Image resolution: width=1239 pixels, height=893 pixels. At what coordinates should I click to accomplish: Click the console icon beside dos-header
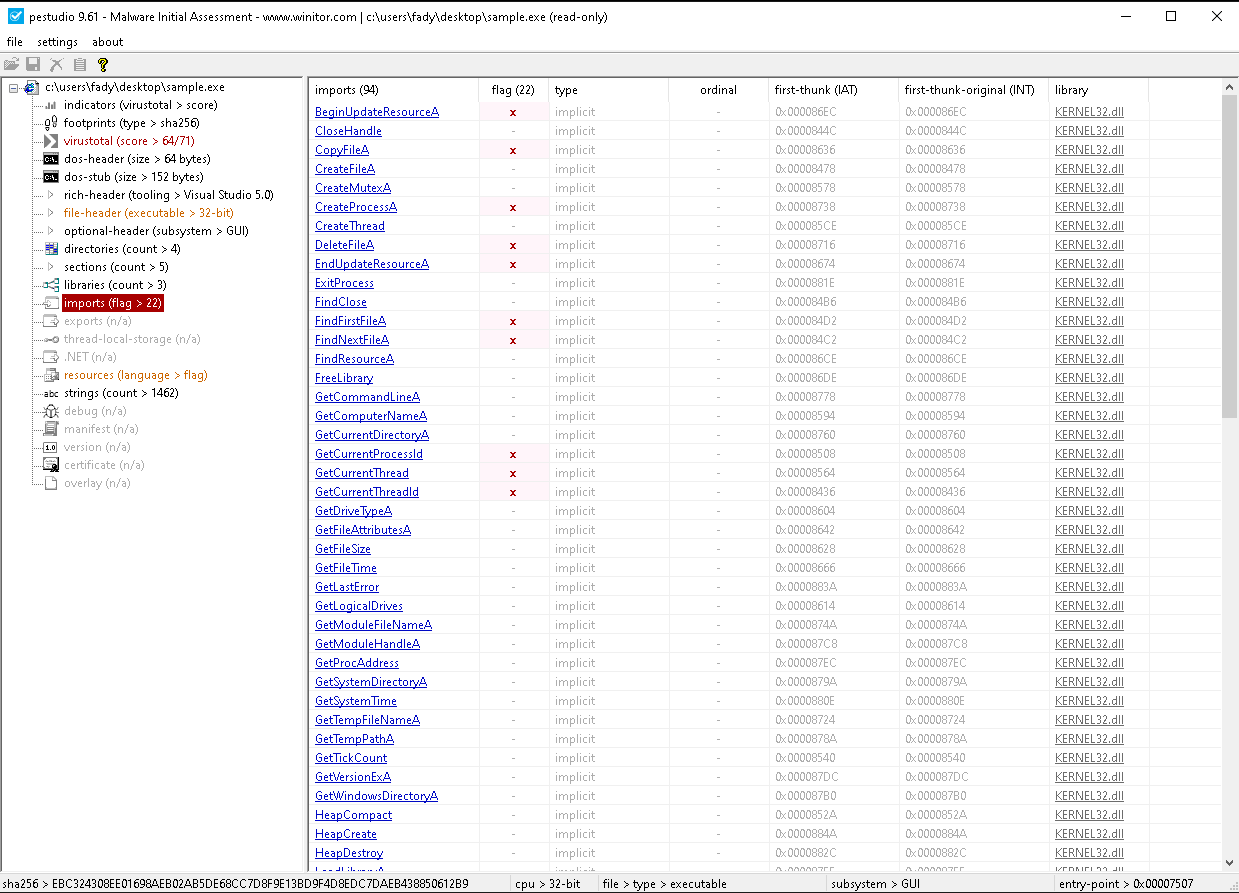[x=51, y=159]
